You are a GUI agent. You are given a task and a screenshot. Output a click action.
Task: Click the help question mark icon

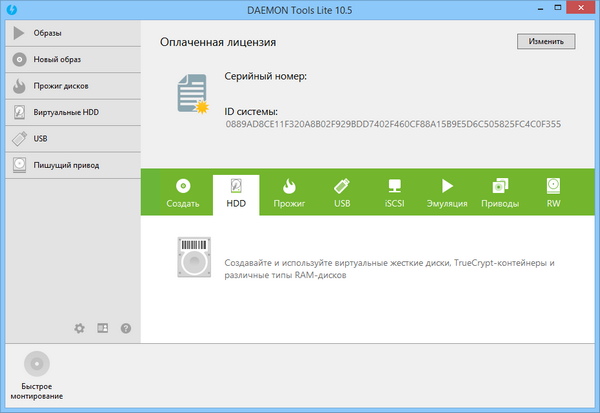126,328
